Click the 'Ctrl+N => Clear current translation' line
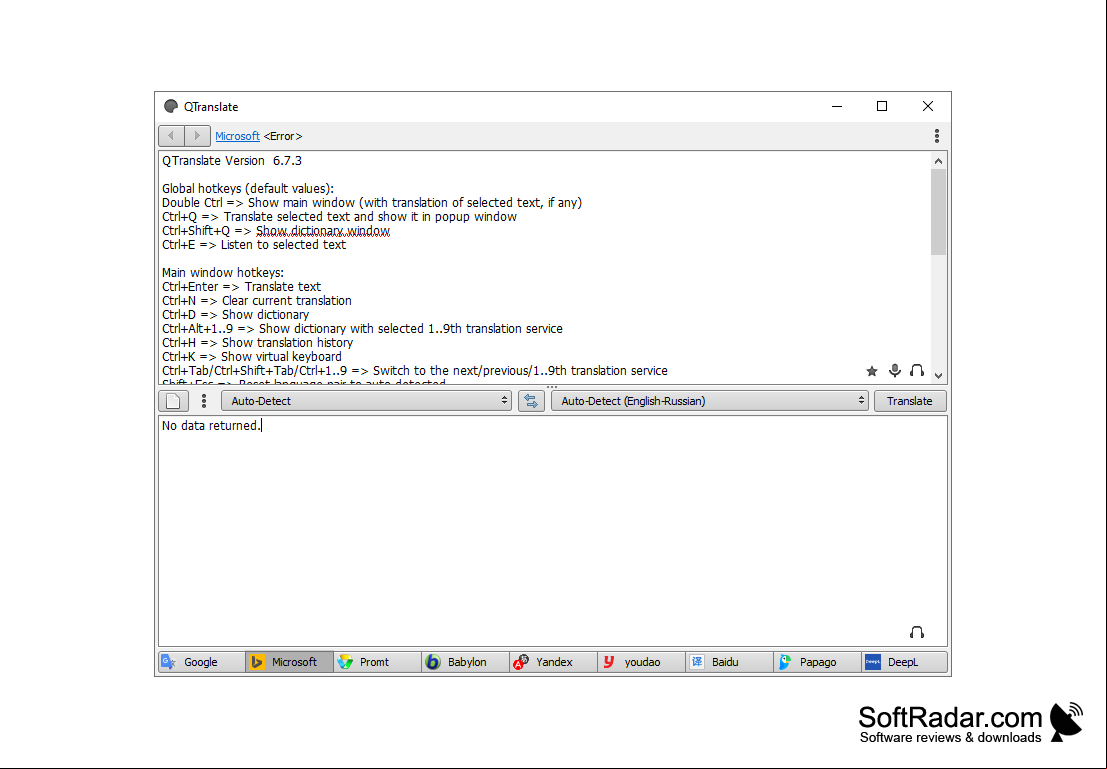The width and height of the screenshot is (1107, 769). (257, 301)
